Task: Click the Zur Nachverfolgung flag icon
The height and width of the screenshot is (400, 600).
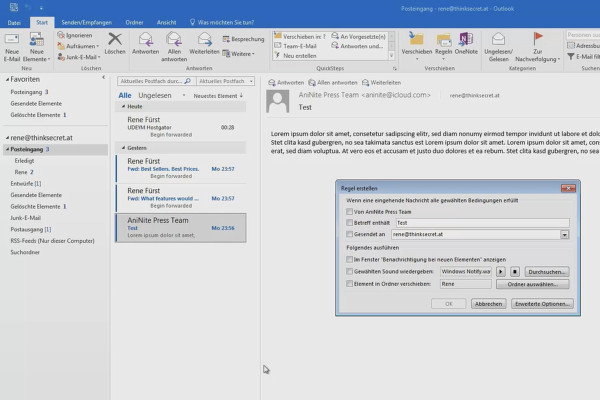Action: tap(538, 38)
